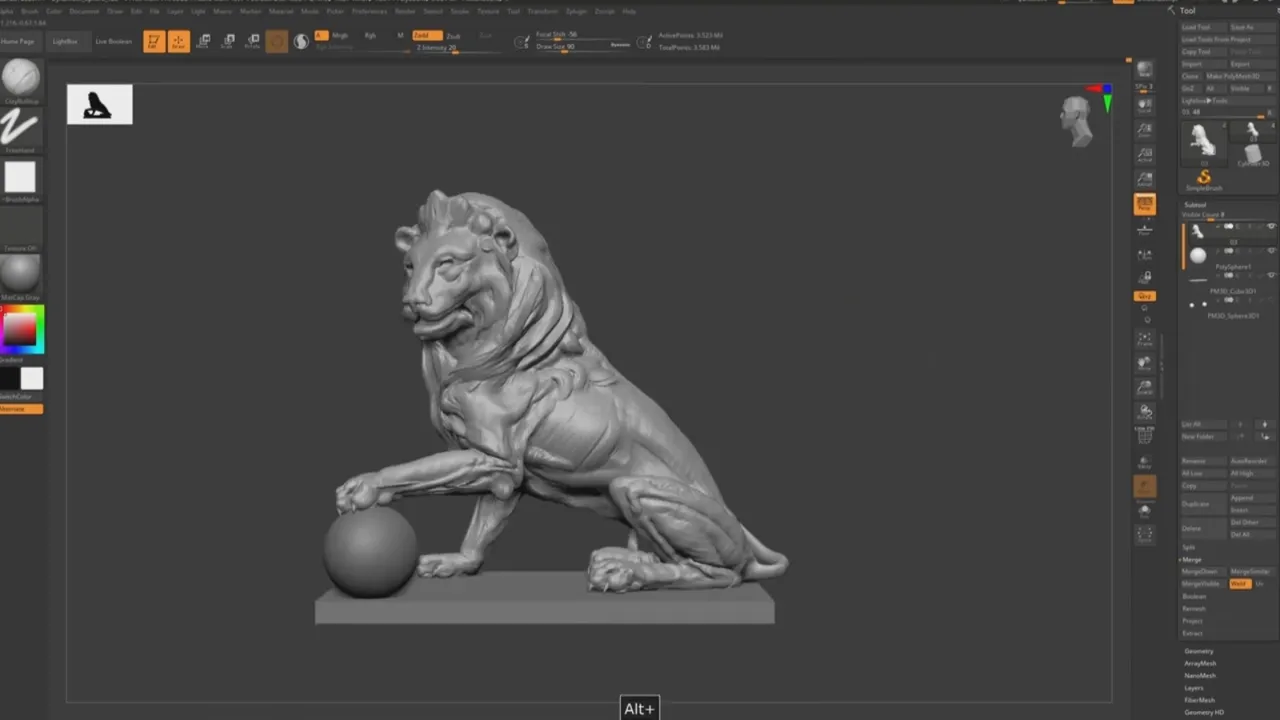Select the Move transform tool

coord(203,41)
